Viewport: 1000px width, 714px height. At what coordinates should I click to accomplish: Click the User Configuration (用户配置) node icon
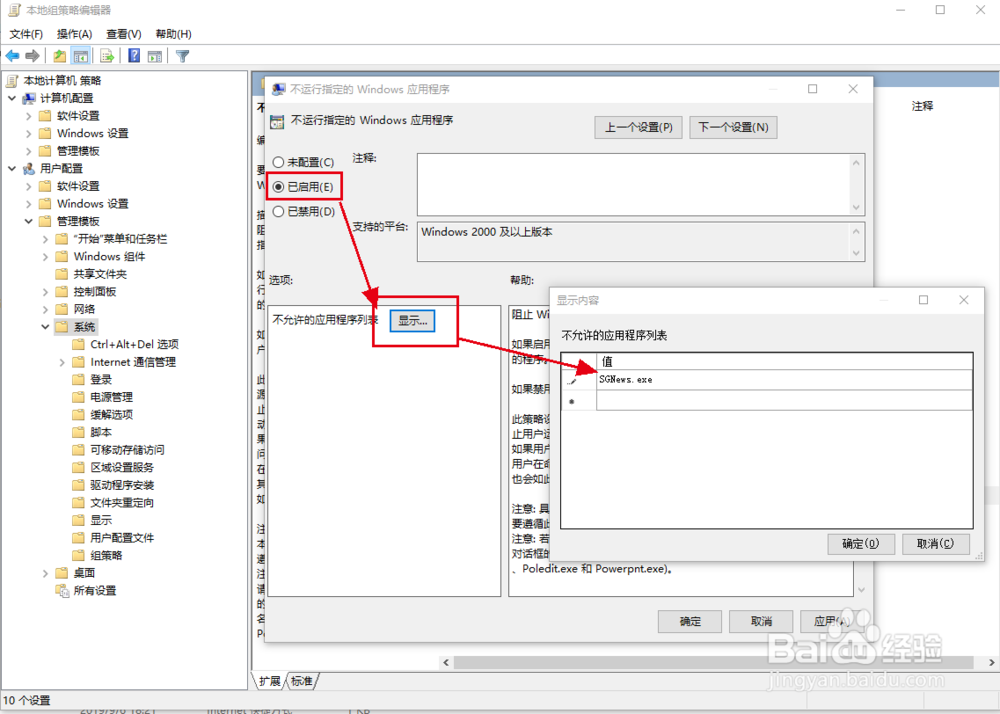click(29, 168)
